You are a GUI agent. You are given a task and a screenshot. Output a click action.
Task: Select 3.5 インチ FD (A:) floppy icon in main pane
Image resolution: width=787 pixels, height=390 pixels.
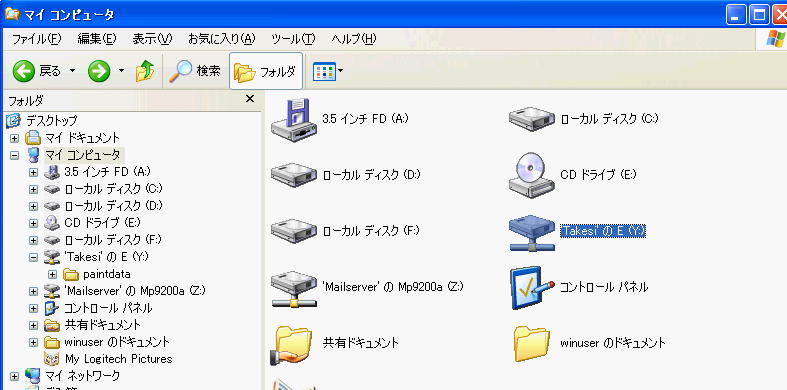tap(294, 120)
